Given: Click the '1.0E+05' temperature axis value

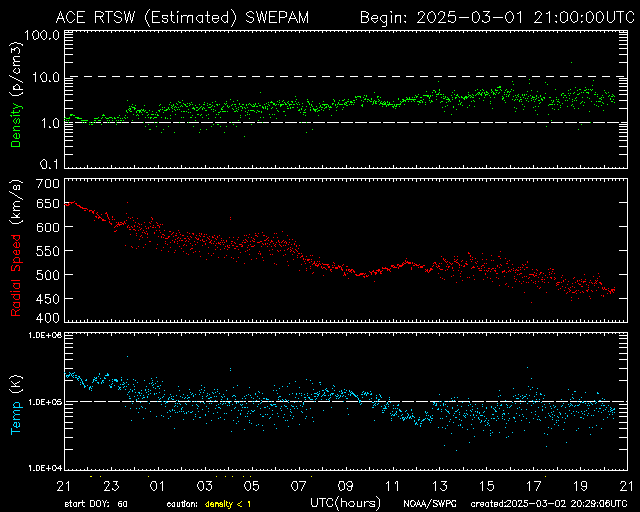Looking at the screenshot, I should pyautogui.click(x=45, y=402).
